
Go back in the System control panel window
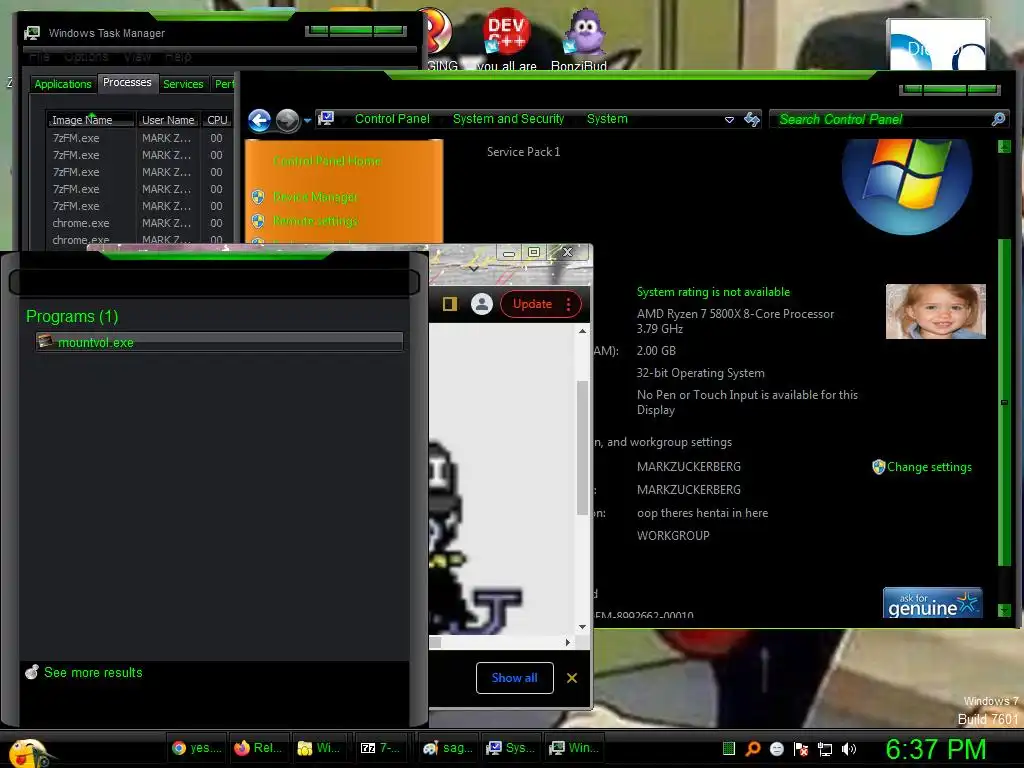[x=260, y=120]
